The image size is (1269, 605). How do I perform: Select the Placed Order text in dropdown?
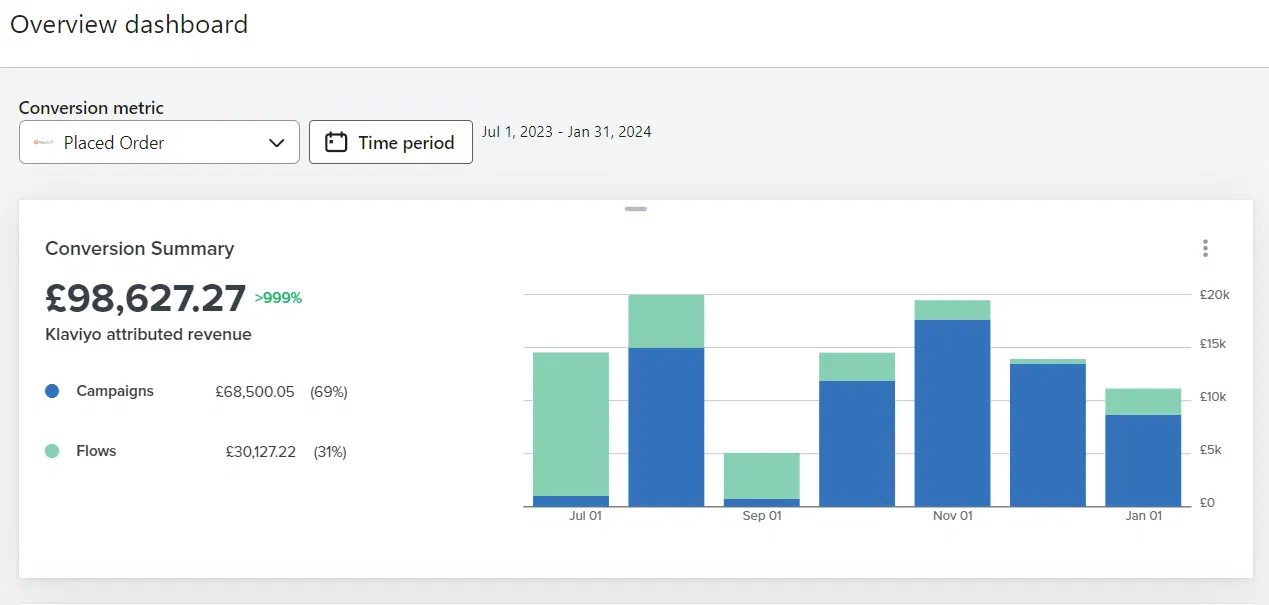[114, 143]
